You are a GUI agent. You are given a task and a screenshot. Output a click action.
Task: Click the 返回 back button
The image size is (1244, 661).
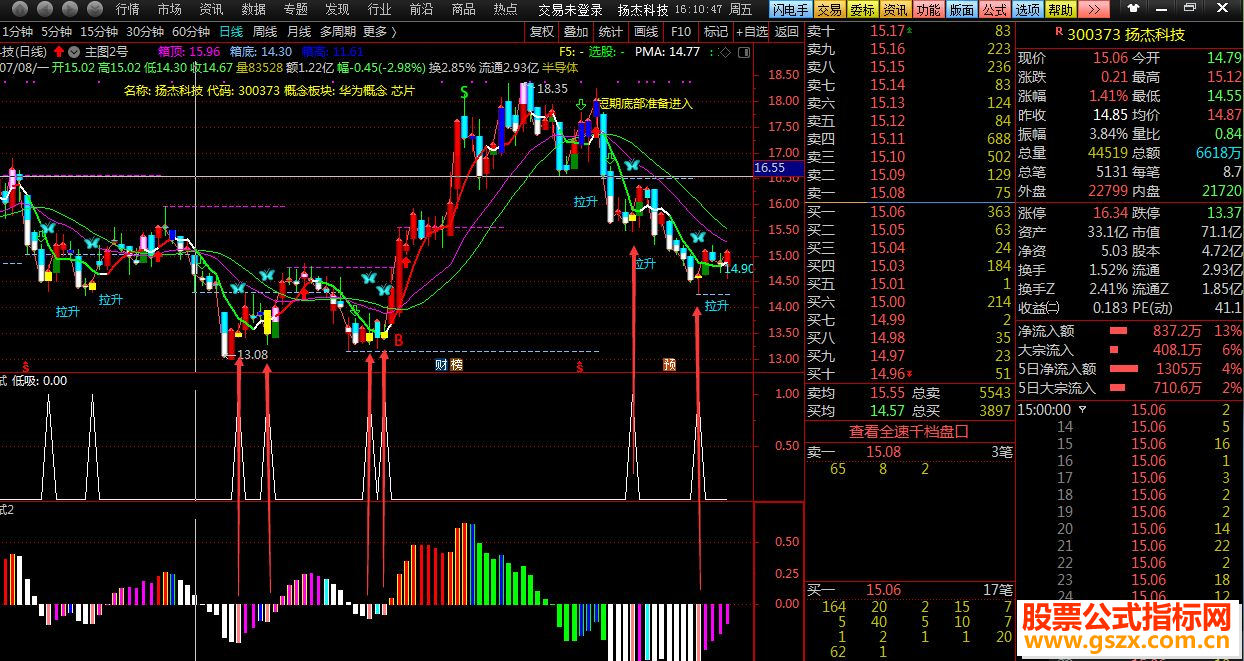point(787,31)
